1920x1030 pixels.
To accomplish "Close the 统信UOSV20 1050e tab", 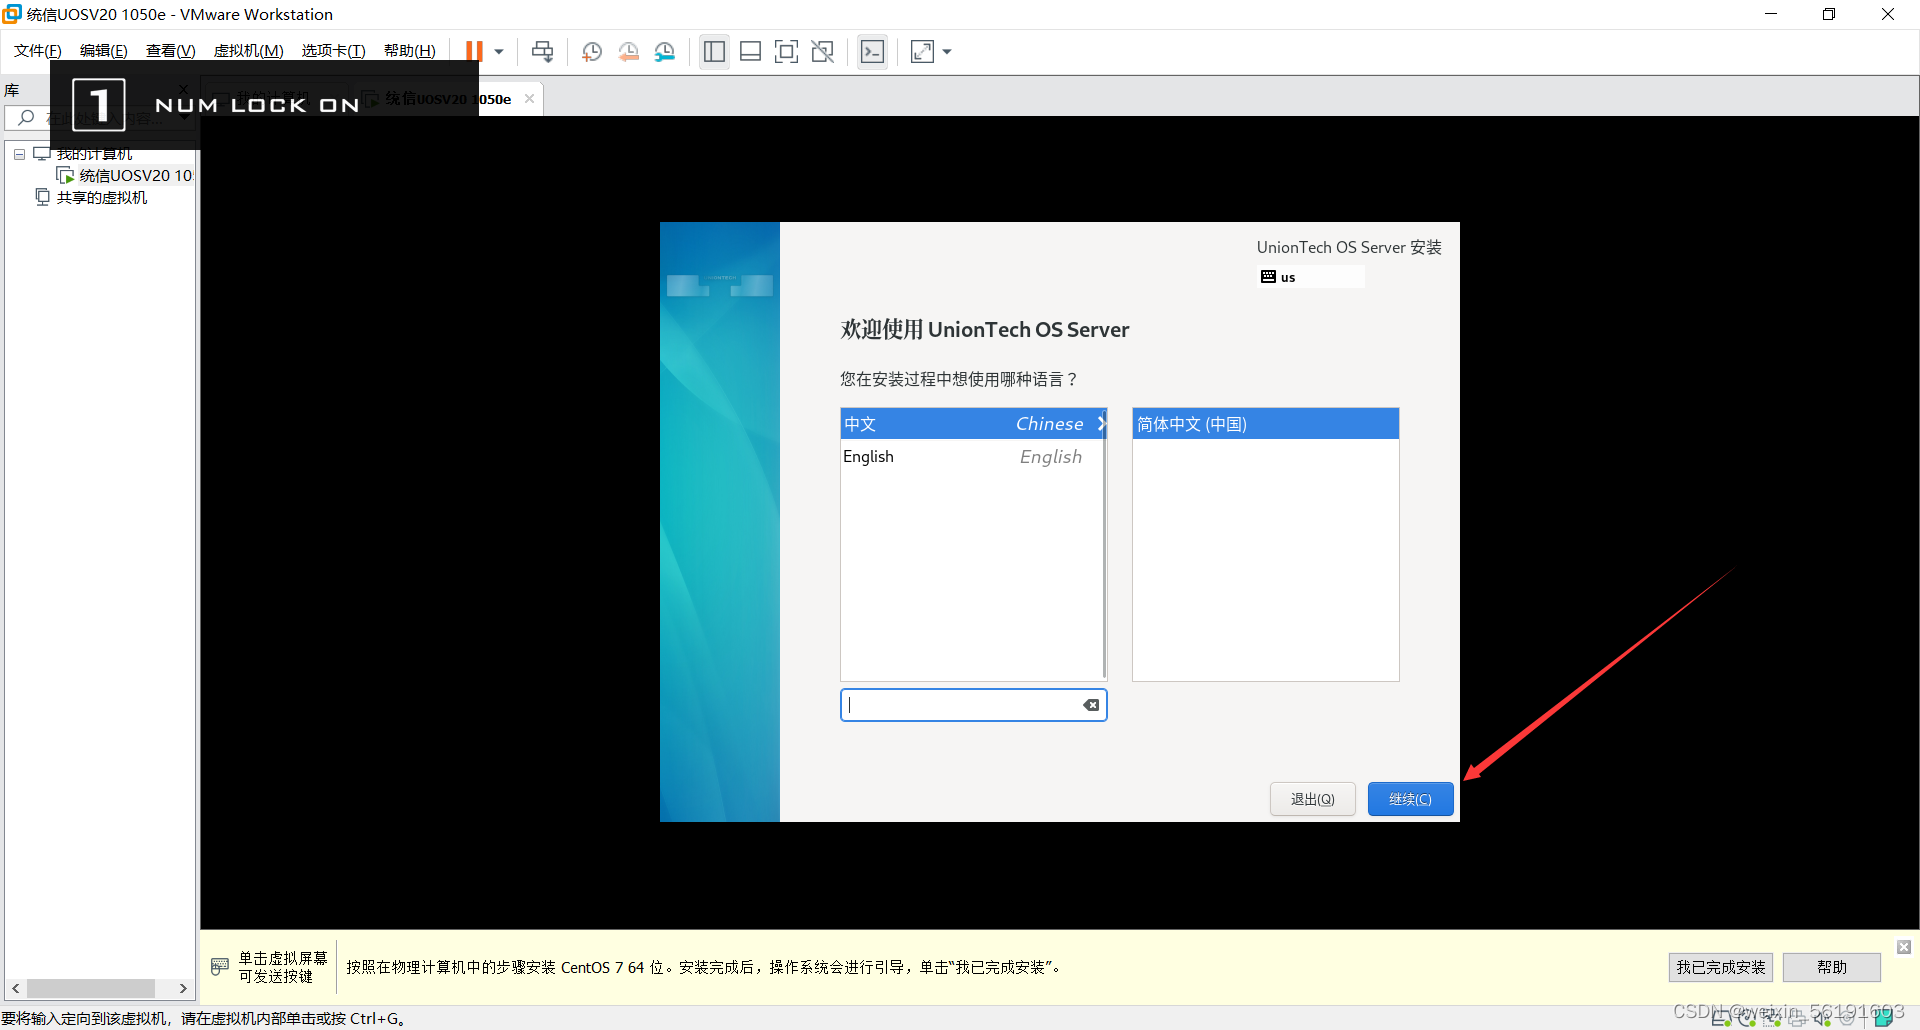I will (529, 98).
